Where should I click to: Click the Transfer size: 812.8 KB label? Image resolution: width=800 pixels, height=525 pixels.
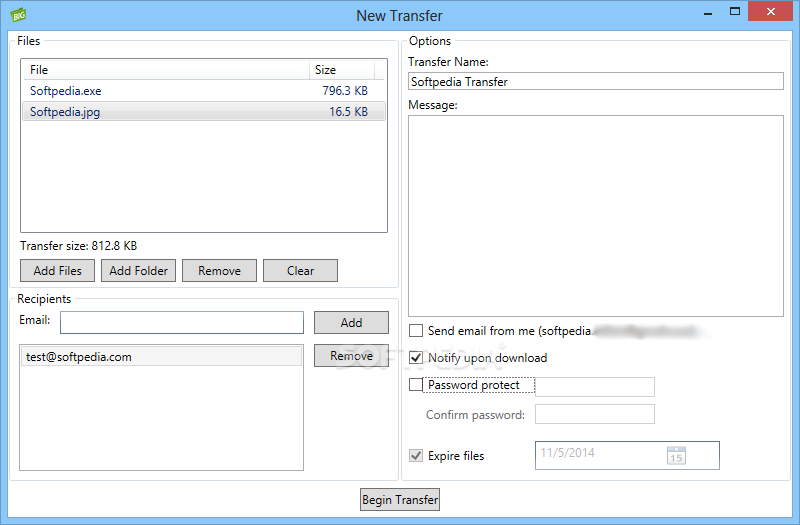click(x=79, y=246)
